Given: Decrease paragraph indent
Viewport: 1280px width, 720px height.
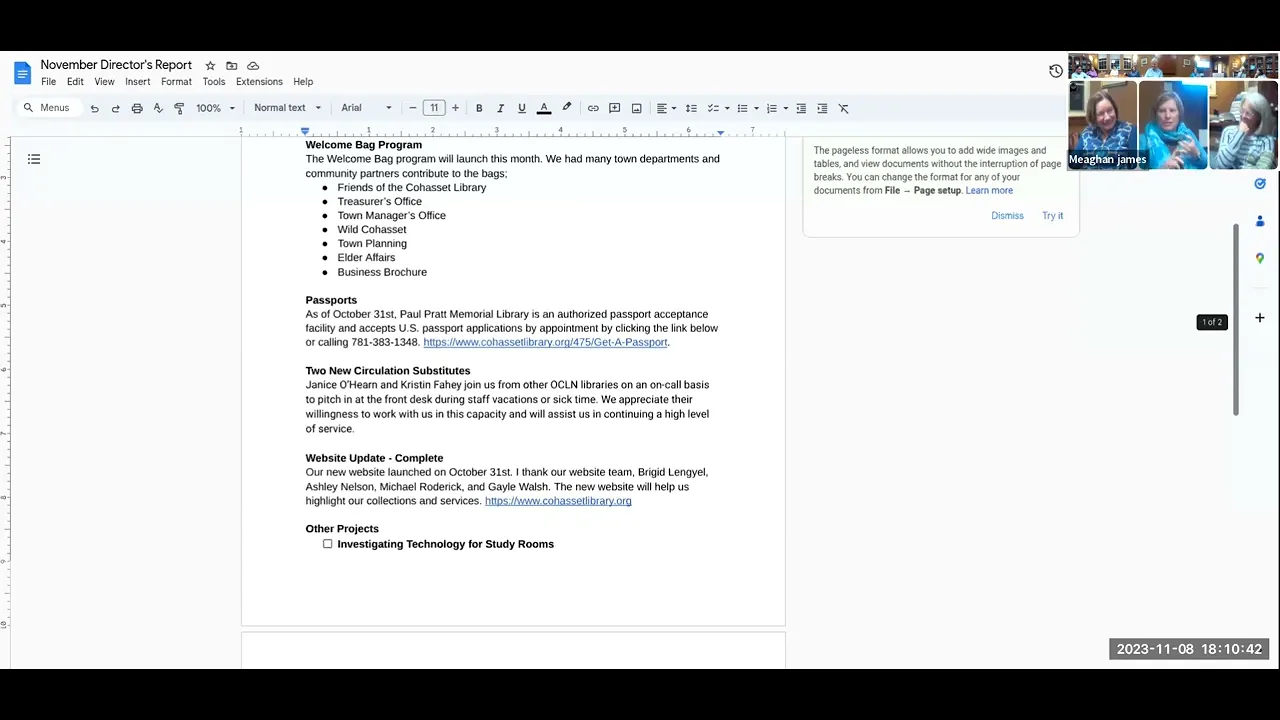Looking at the screenshot, I should pyautogui.click(x=801, y=108).
